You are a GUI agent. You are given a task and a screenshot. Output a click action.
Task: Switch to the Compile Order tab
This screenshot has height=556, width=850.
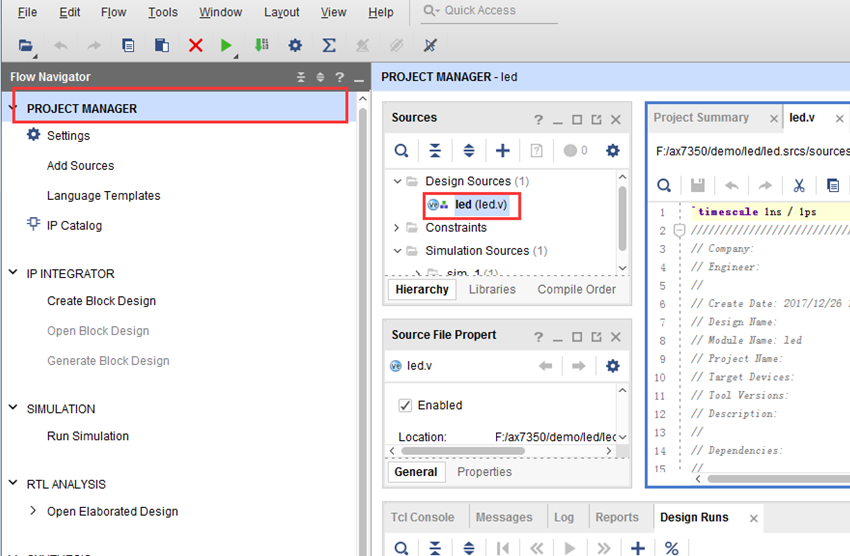point(576,289)
